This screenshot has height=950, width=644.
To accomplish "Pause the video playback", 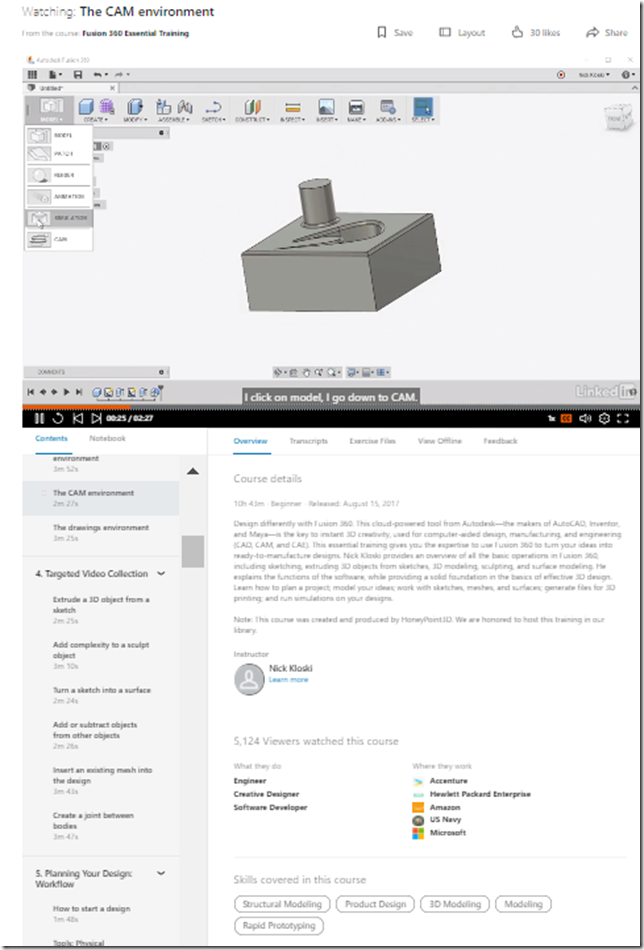I will [x=39, y=418].
